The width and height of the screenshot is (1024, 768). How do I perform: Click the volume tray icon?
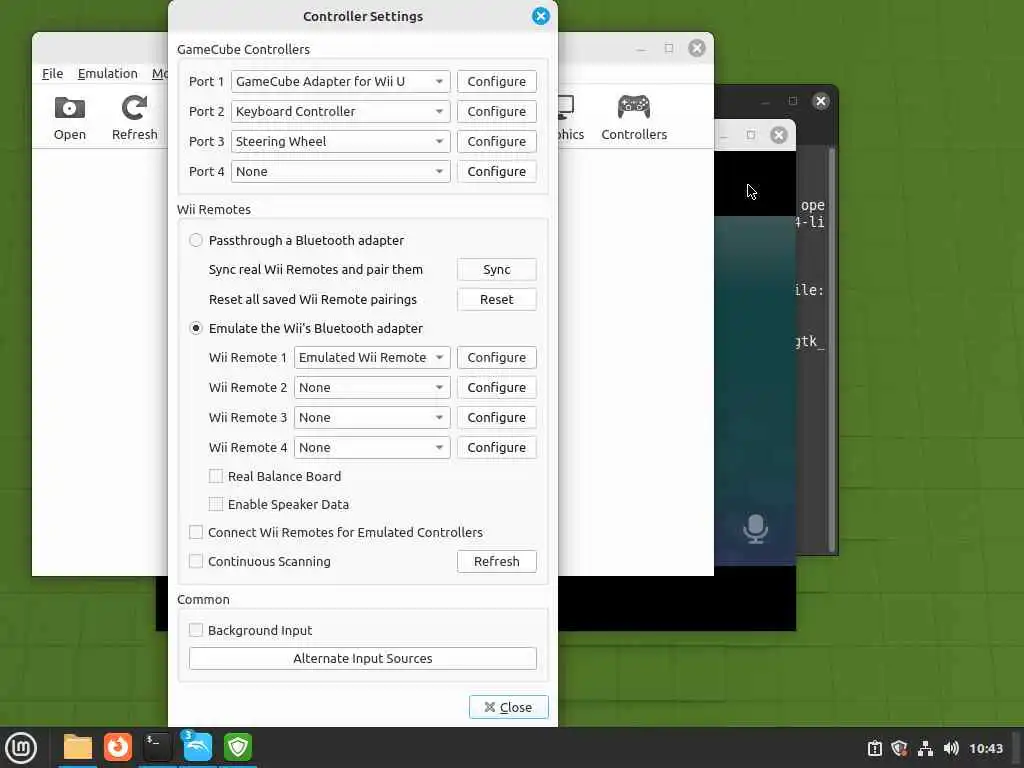click(x=951, y=748)
